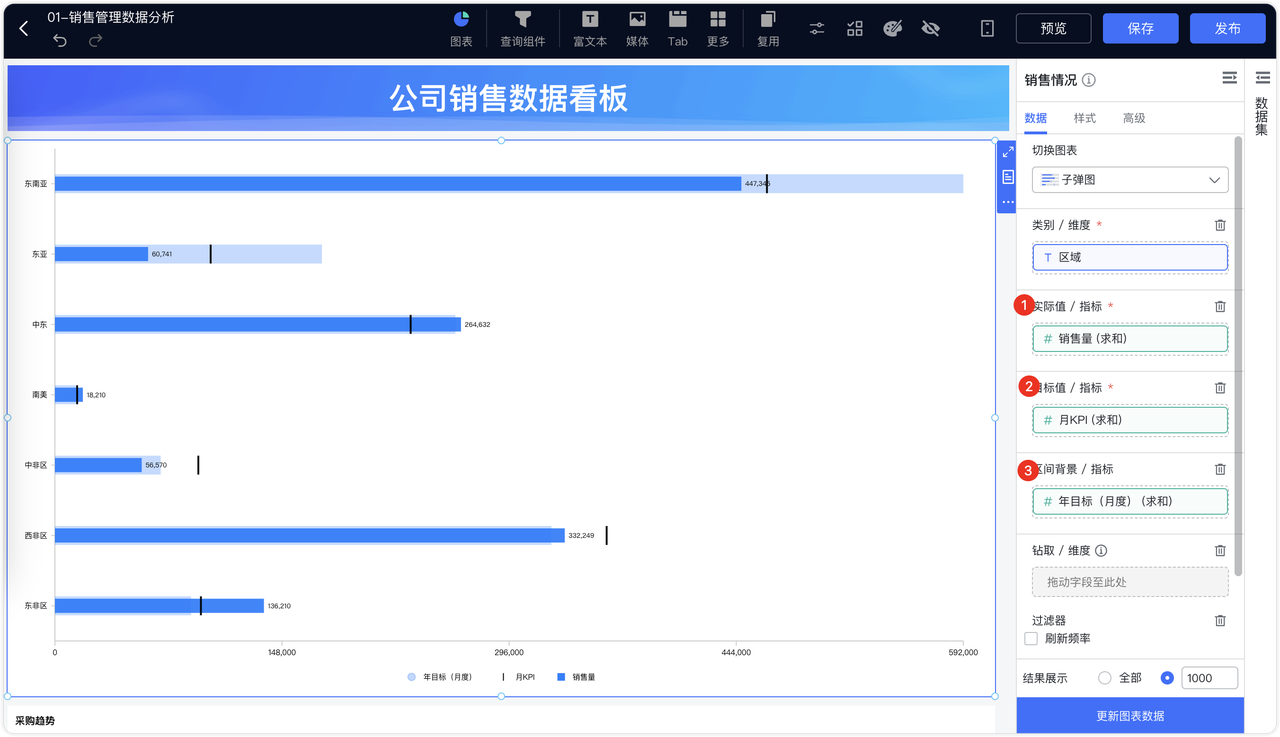Click the 更新图表数据 button

[x=1130, y=716]
